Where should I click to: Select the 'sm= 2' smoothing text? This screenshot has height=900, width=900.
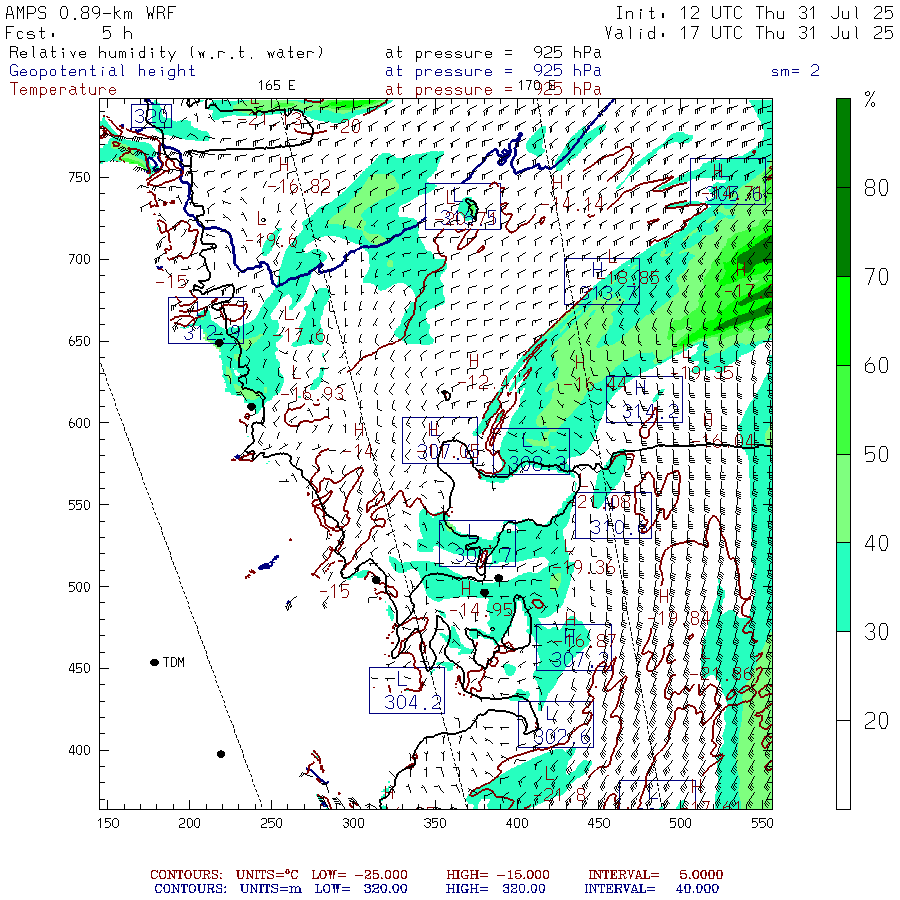pos(795,71)
